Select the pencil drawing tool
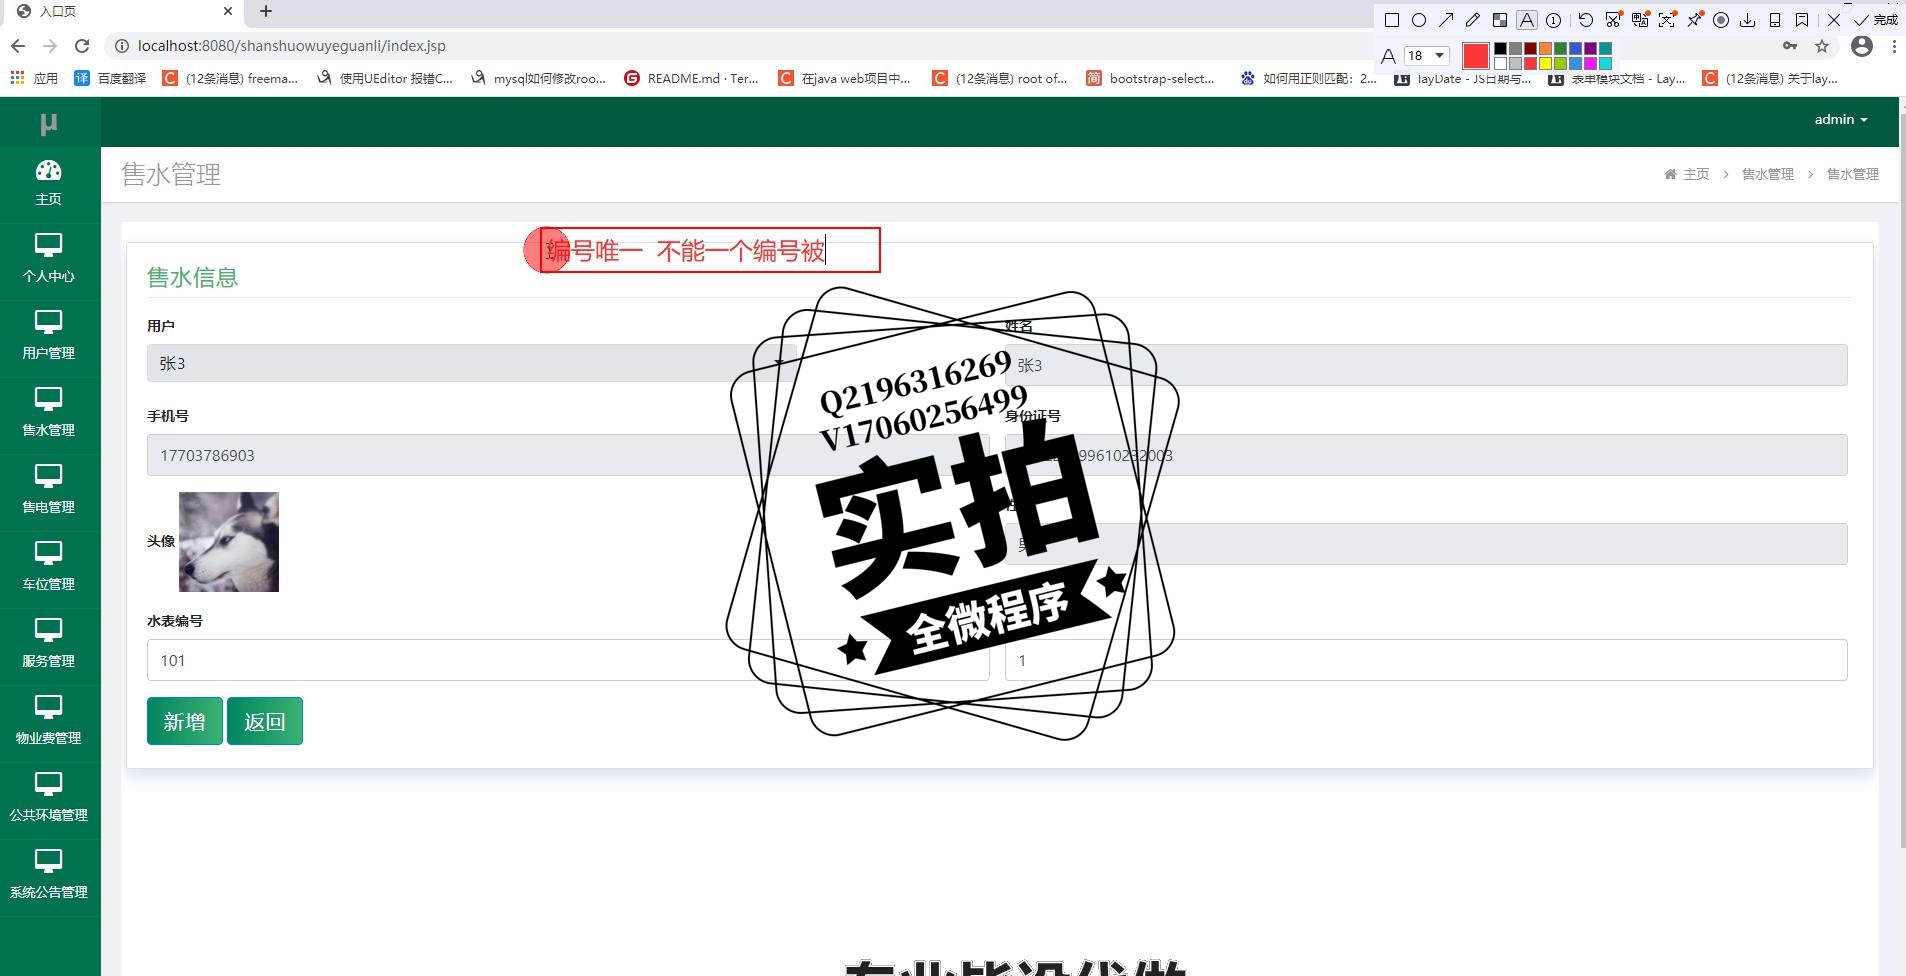Screen dimensions: 1906x976 [1473, 20]
